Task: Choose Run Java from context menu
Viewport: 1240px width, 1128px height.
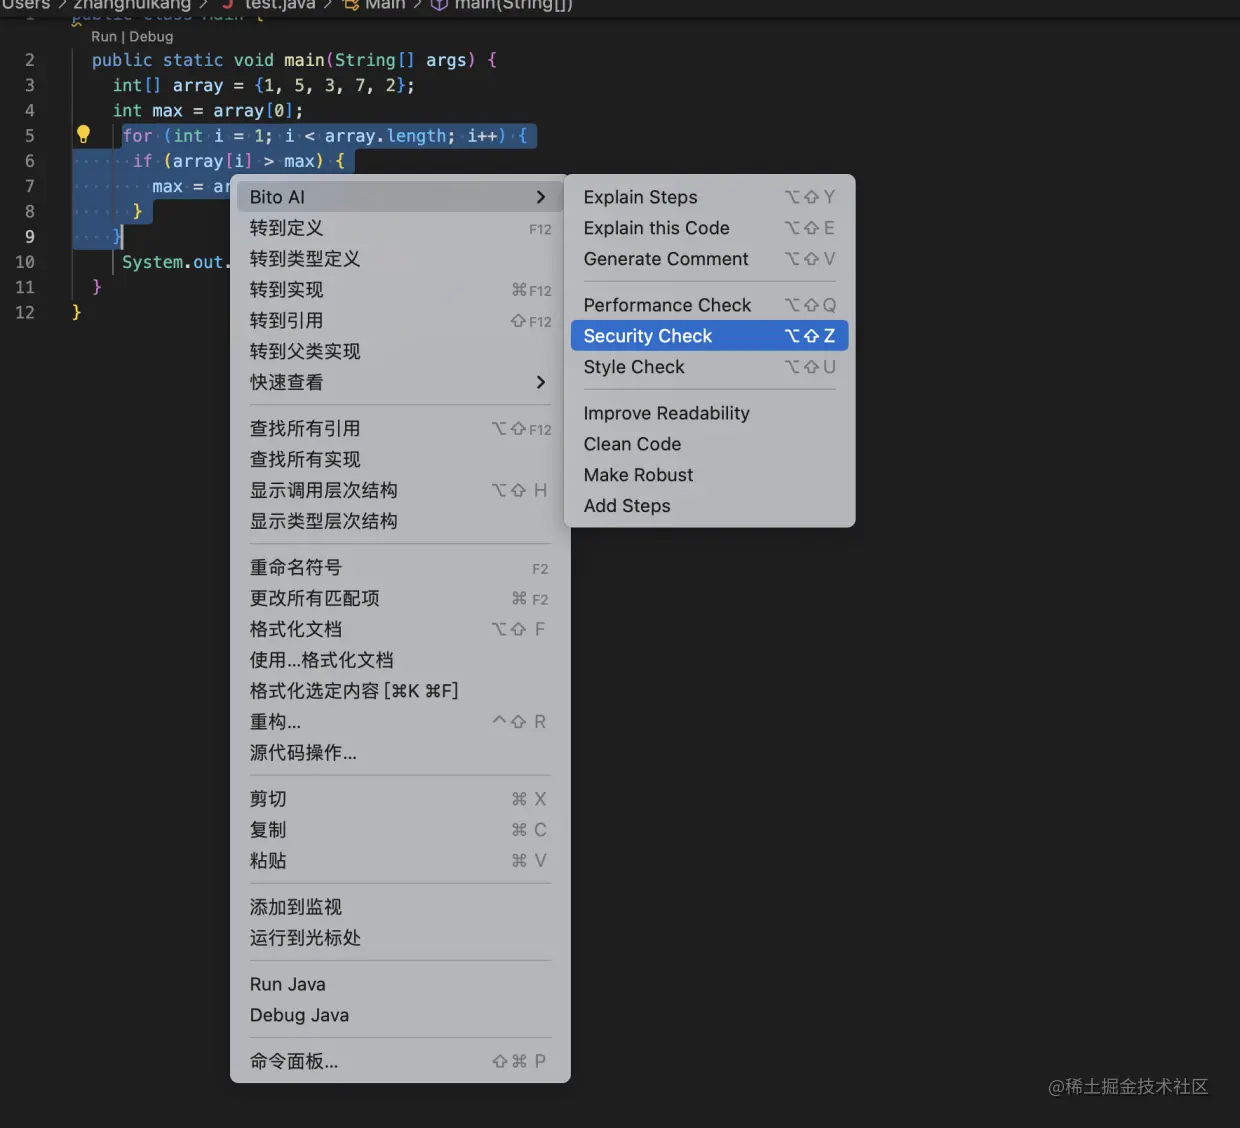Action: tap(400, 984)
